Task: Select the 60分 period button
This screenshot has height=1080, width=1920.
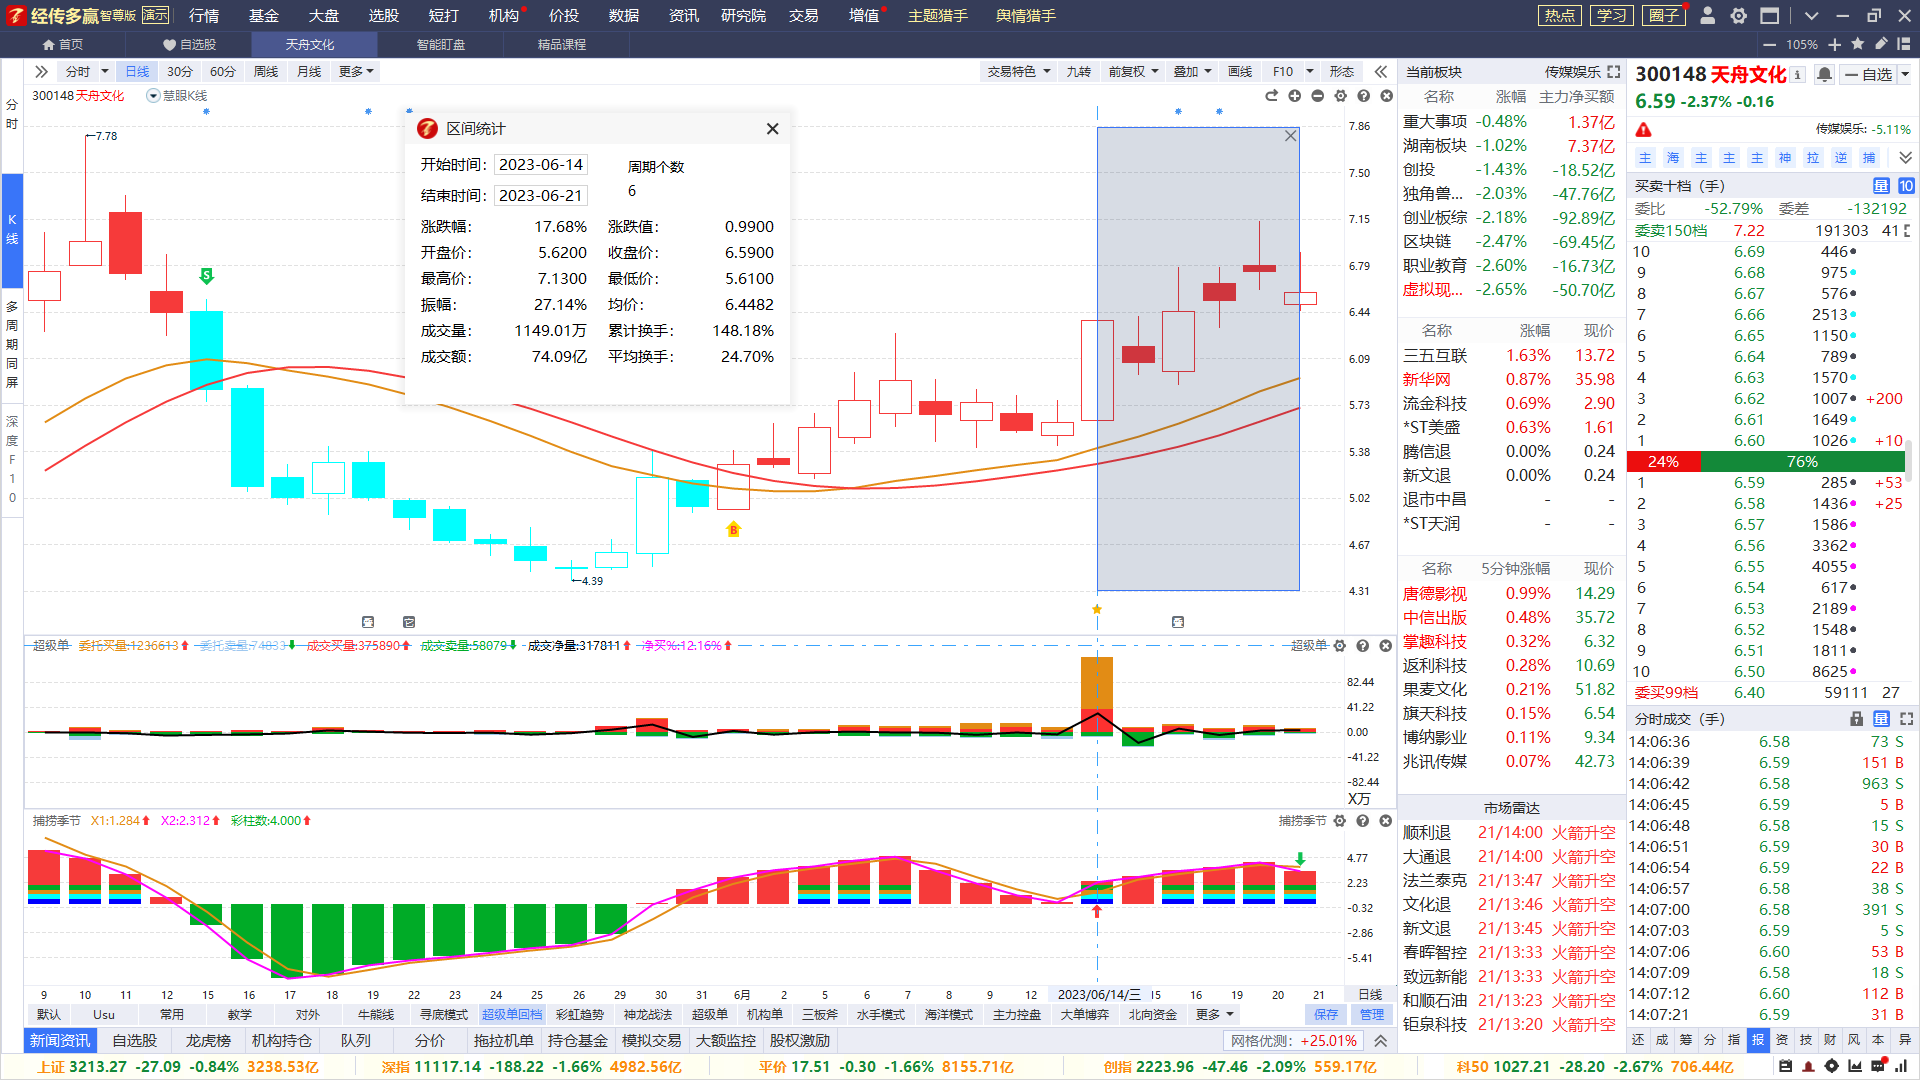Action: pyautogui.click(x=223, y=72)
